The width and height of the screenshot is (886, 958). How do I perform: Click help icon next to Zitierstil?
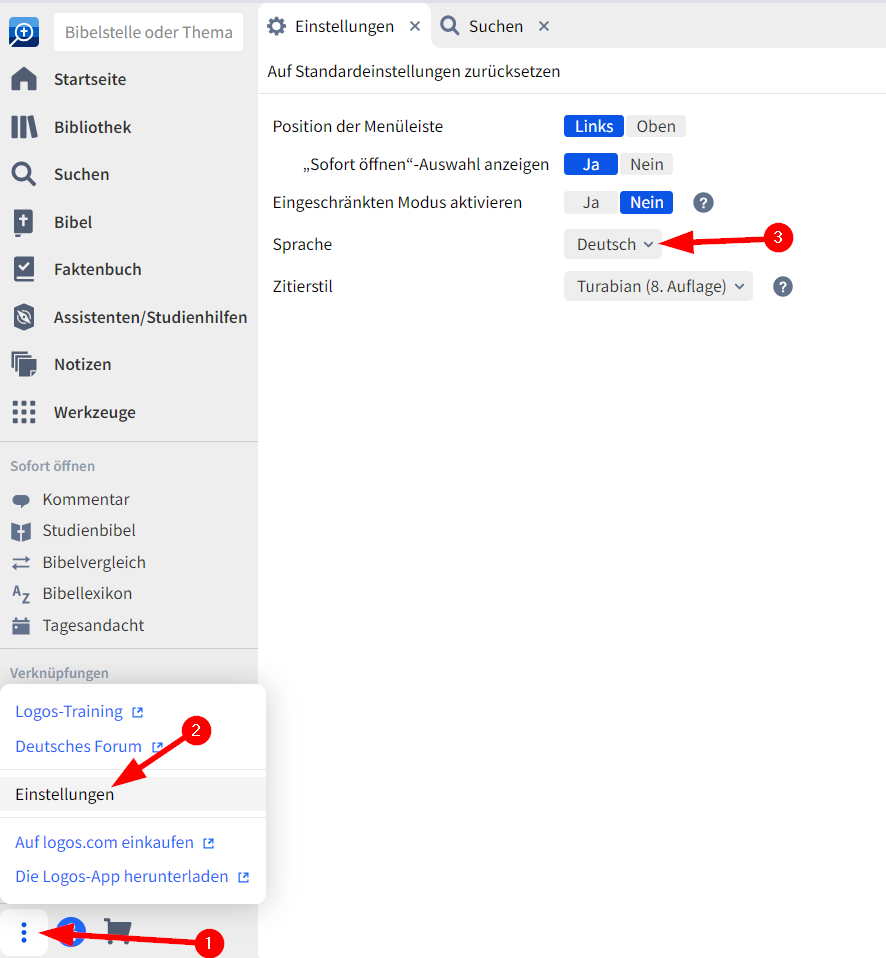coord(783,287)
